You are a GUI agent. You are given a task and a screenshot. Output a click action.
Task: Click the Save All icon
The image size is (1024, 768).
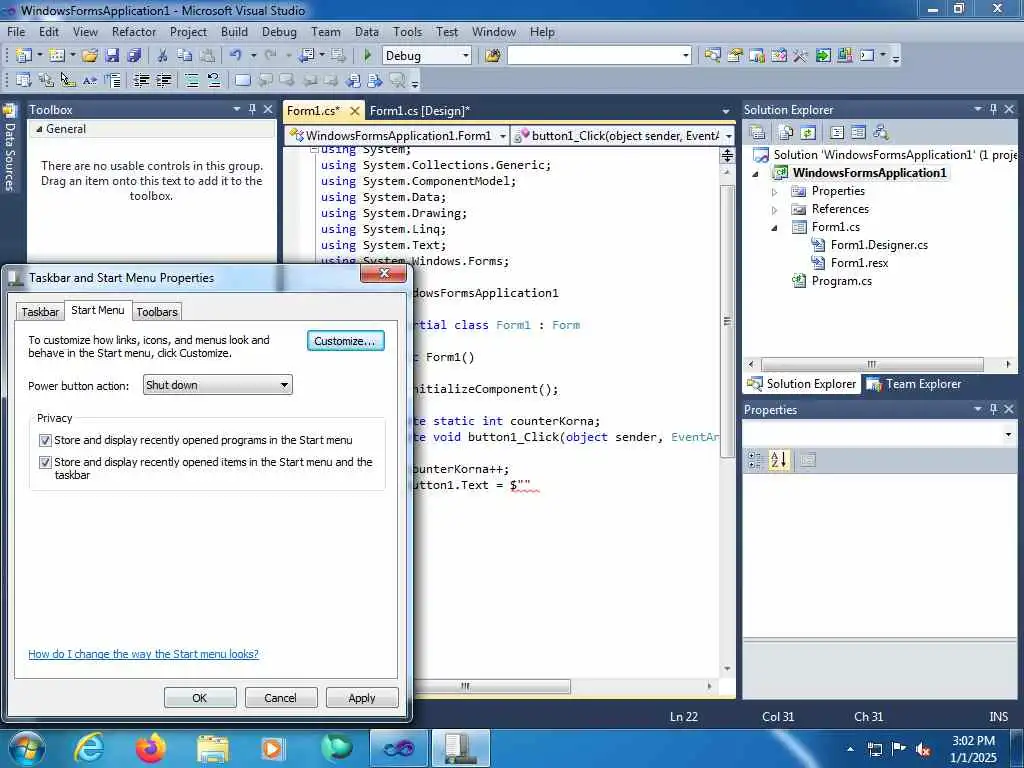[x=135, y=56]
